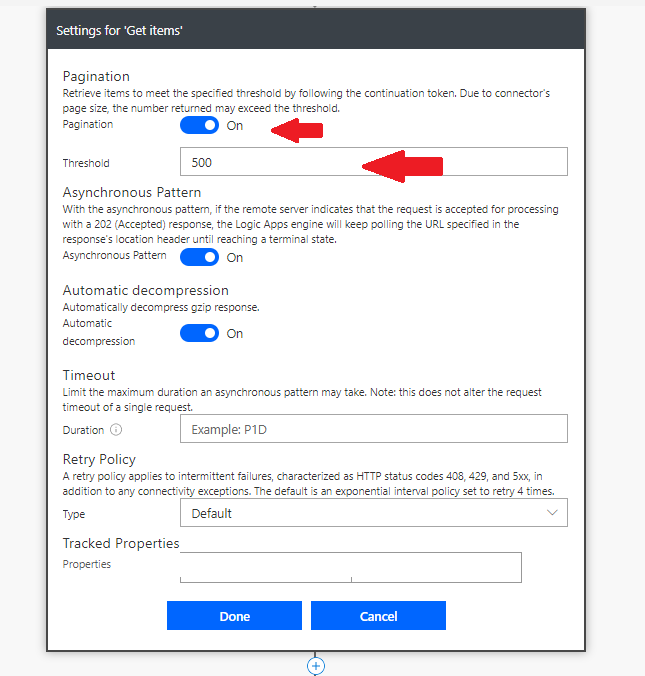This screenshot has height=676, width=645.
Task: Click the 'Automatically decompress gzip response.' text
Action: (x=161, y=307)
